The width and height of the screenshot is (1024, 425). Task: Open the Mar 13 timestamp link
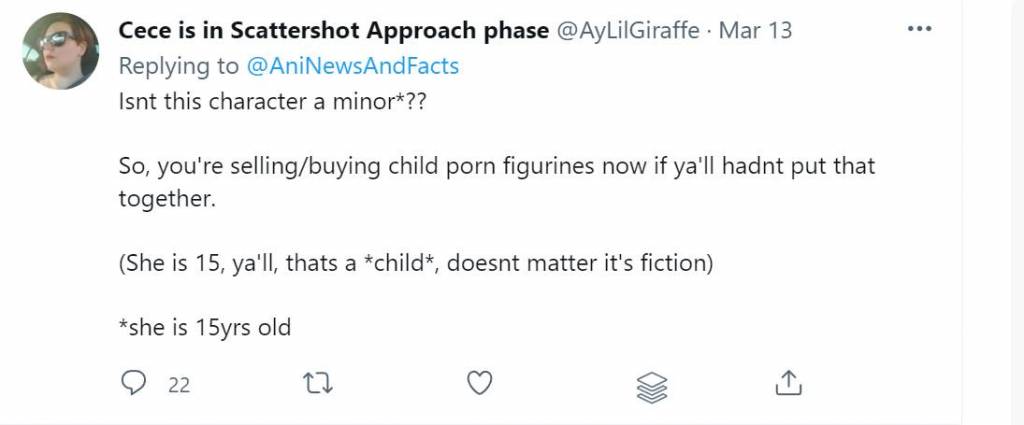[755, 30]
